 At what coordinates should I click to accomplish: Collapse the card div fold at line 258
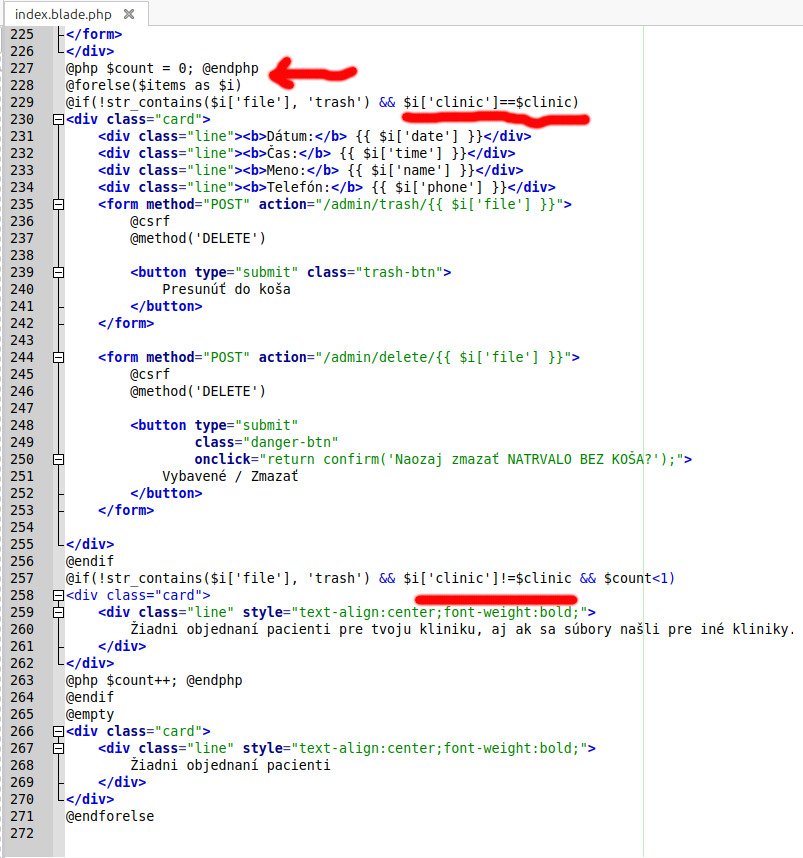[x=58, y=595]
